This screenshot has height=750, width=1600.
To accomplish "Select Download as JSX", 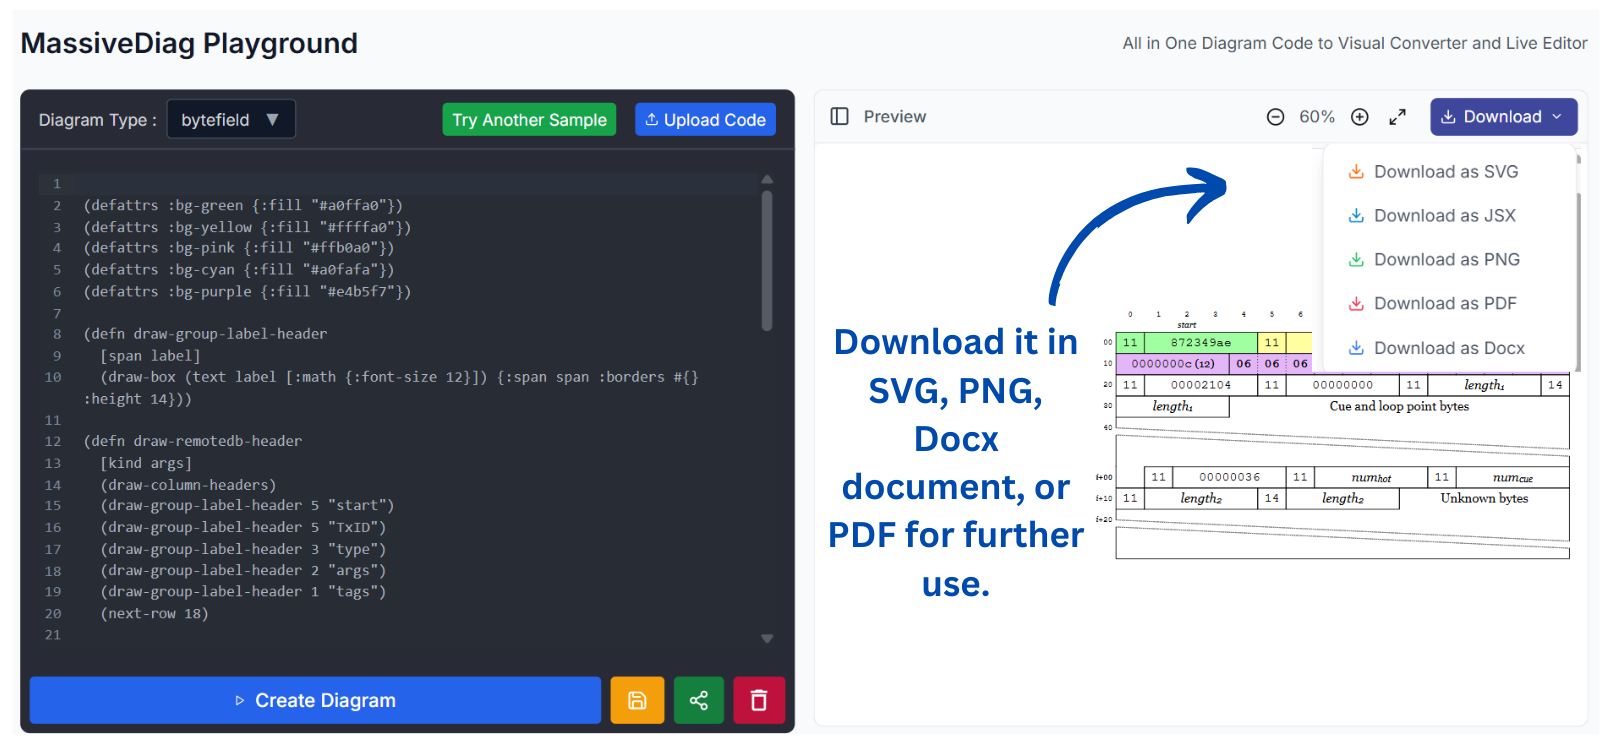I will coord(1432,216).
